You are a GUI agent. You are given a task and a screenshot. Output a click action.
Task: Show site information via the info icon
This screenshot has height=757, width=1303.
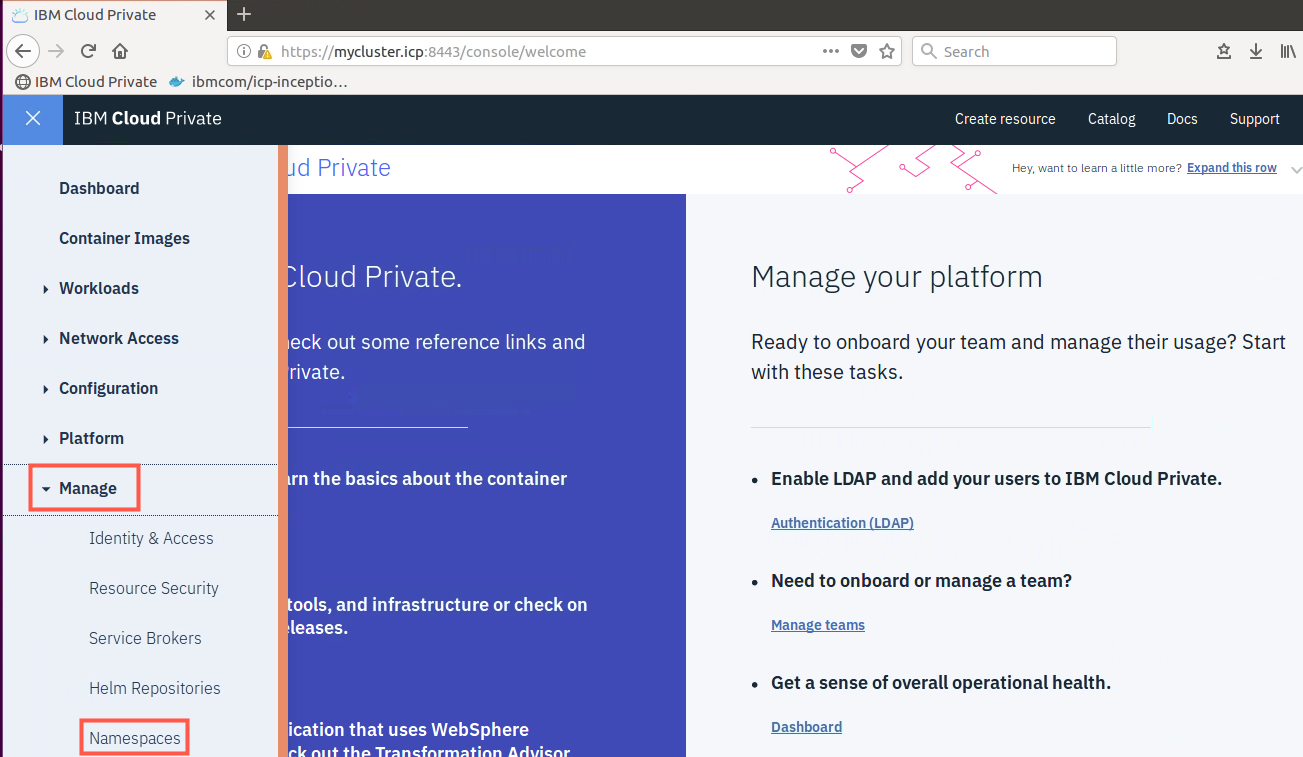coord(244,51)
